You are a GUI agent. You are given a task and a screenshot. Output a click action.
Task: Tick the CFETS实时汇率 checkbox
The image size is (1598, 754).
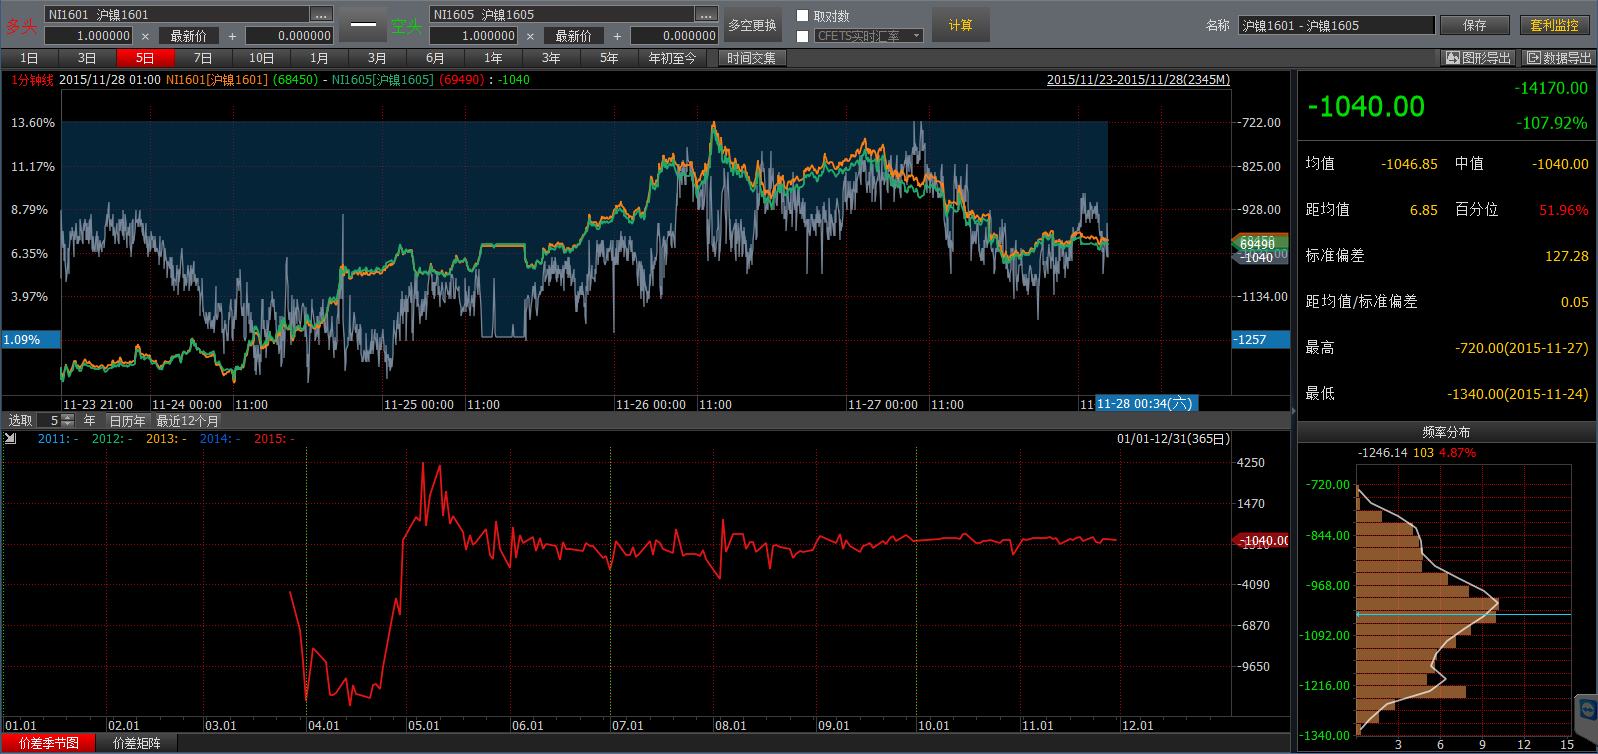coord(802,36)
